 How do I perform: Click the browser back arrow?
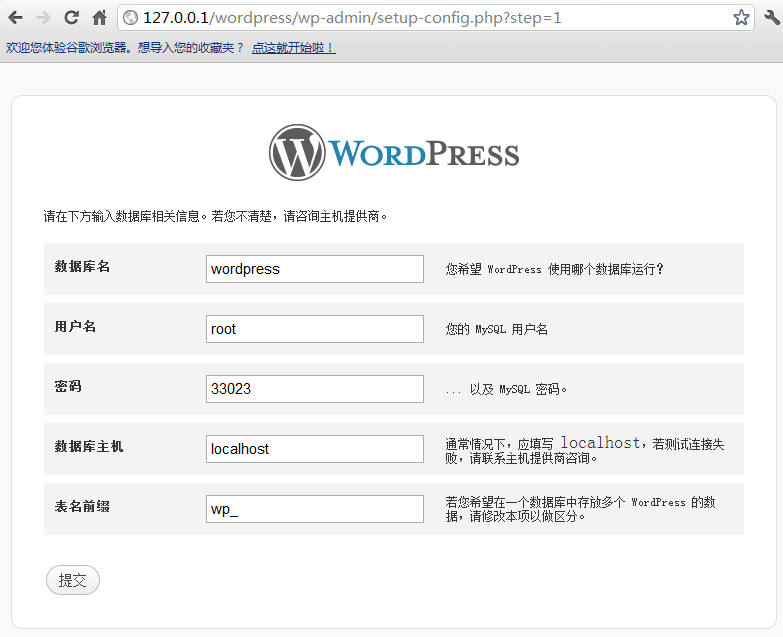[15, 18]
